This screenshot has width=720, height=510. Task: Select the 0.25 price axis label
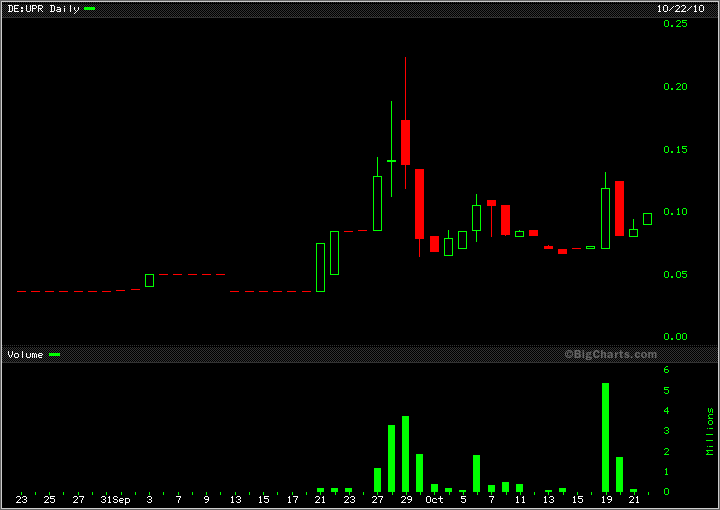676,24
